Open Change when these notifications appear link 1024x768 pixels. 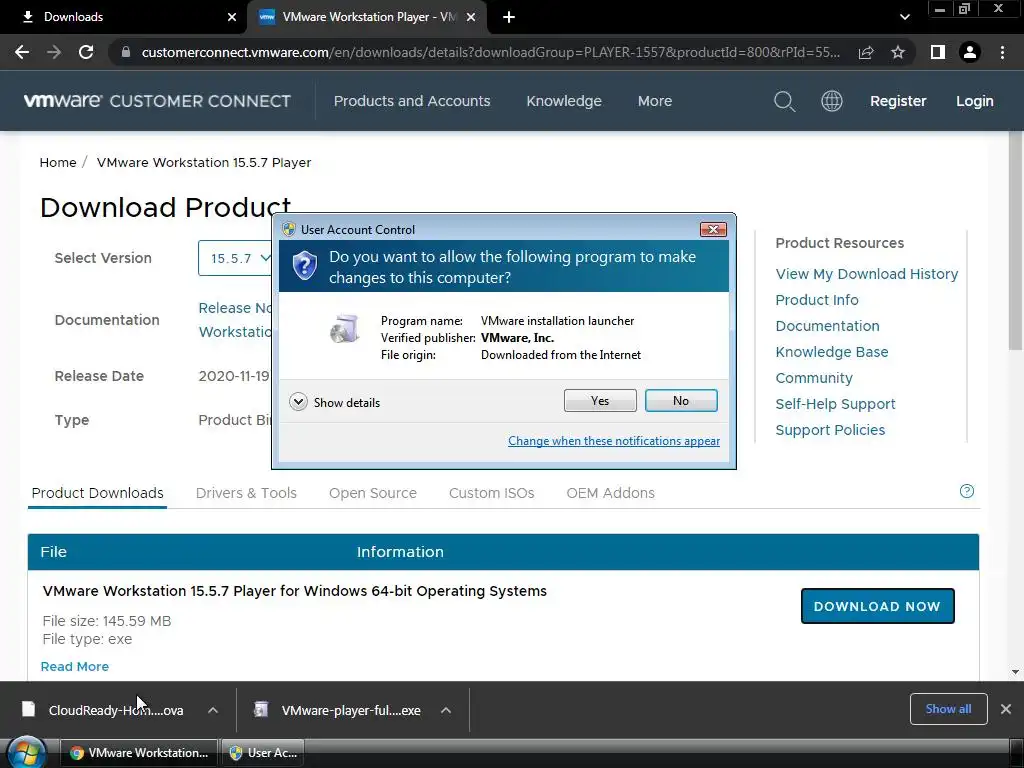614,441
